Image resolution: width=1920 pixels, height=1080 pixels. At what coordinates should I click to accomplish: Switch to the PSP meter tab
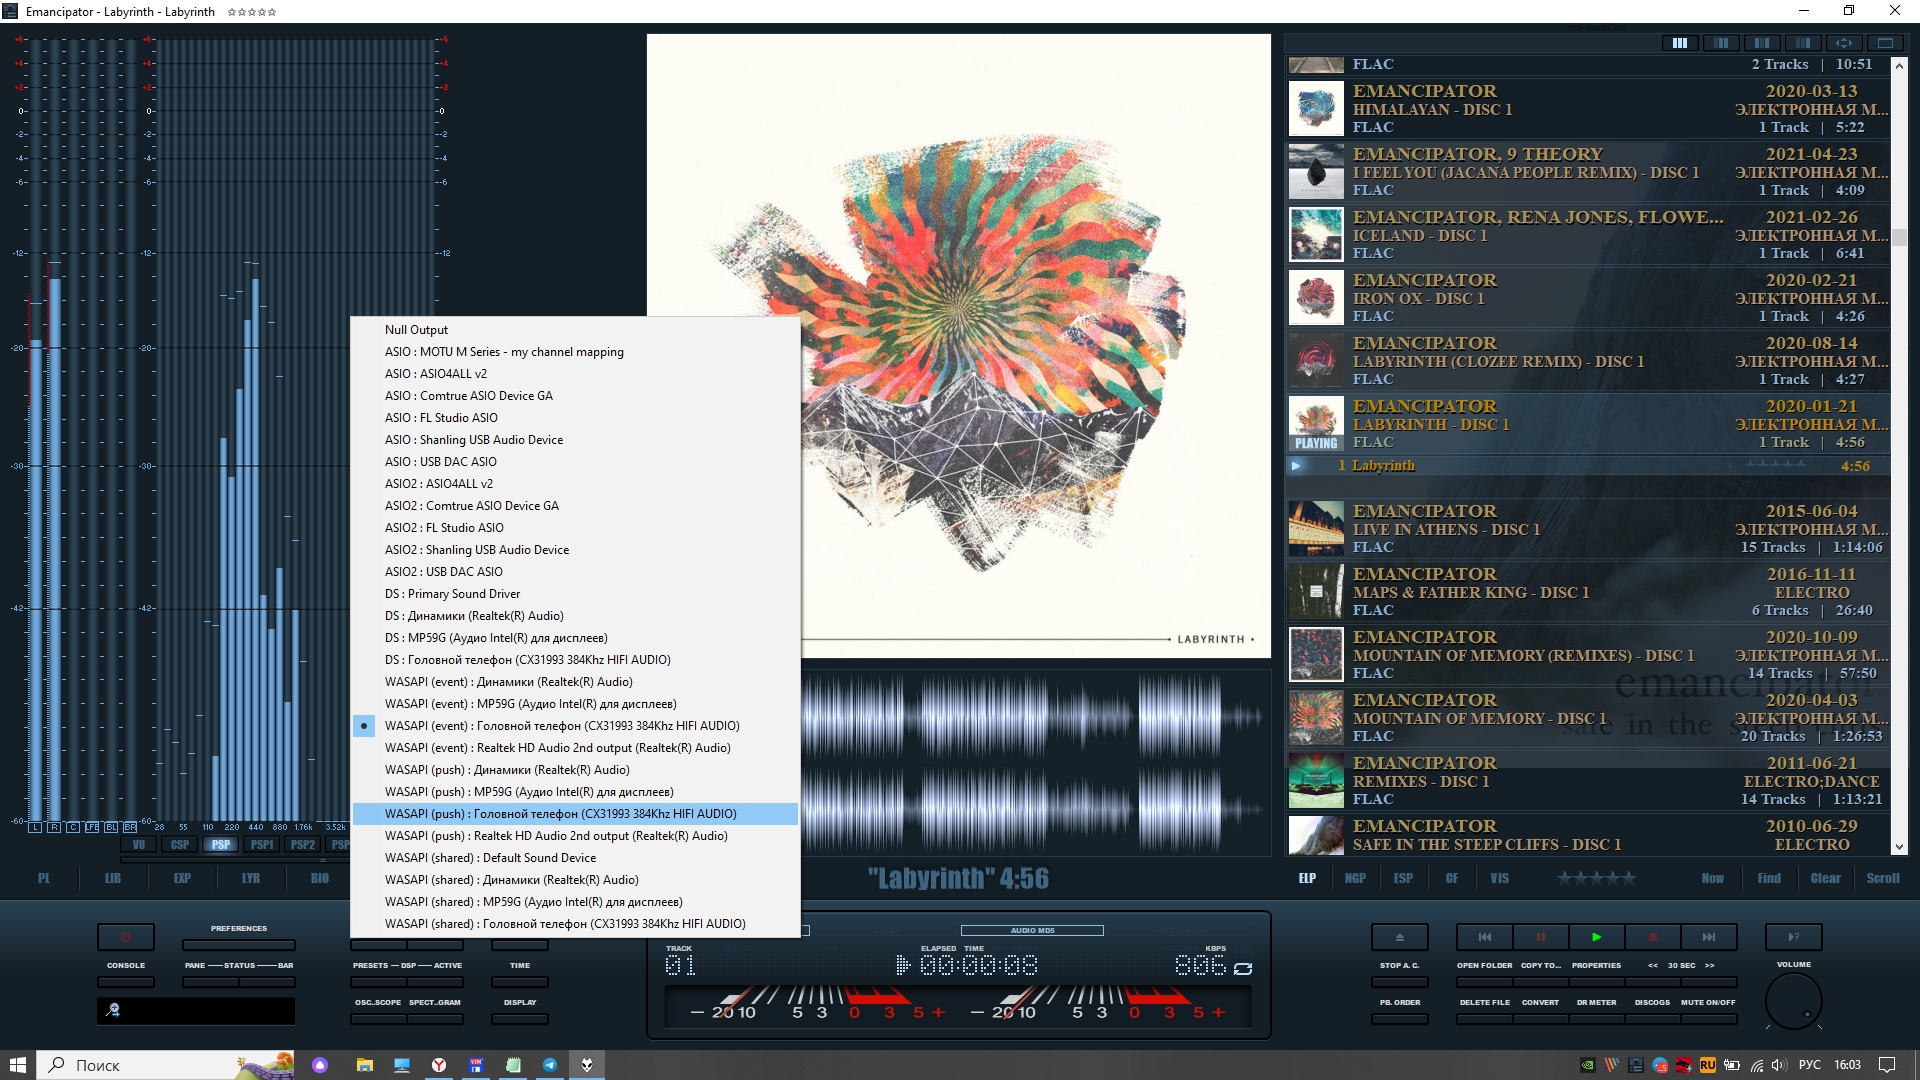coord(221,845)
